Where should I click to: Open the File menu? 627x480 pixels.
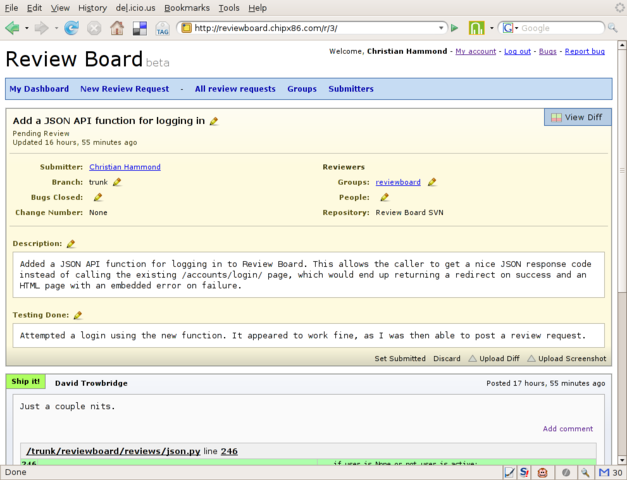click(x=11, y=8)
